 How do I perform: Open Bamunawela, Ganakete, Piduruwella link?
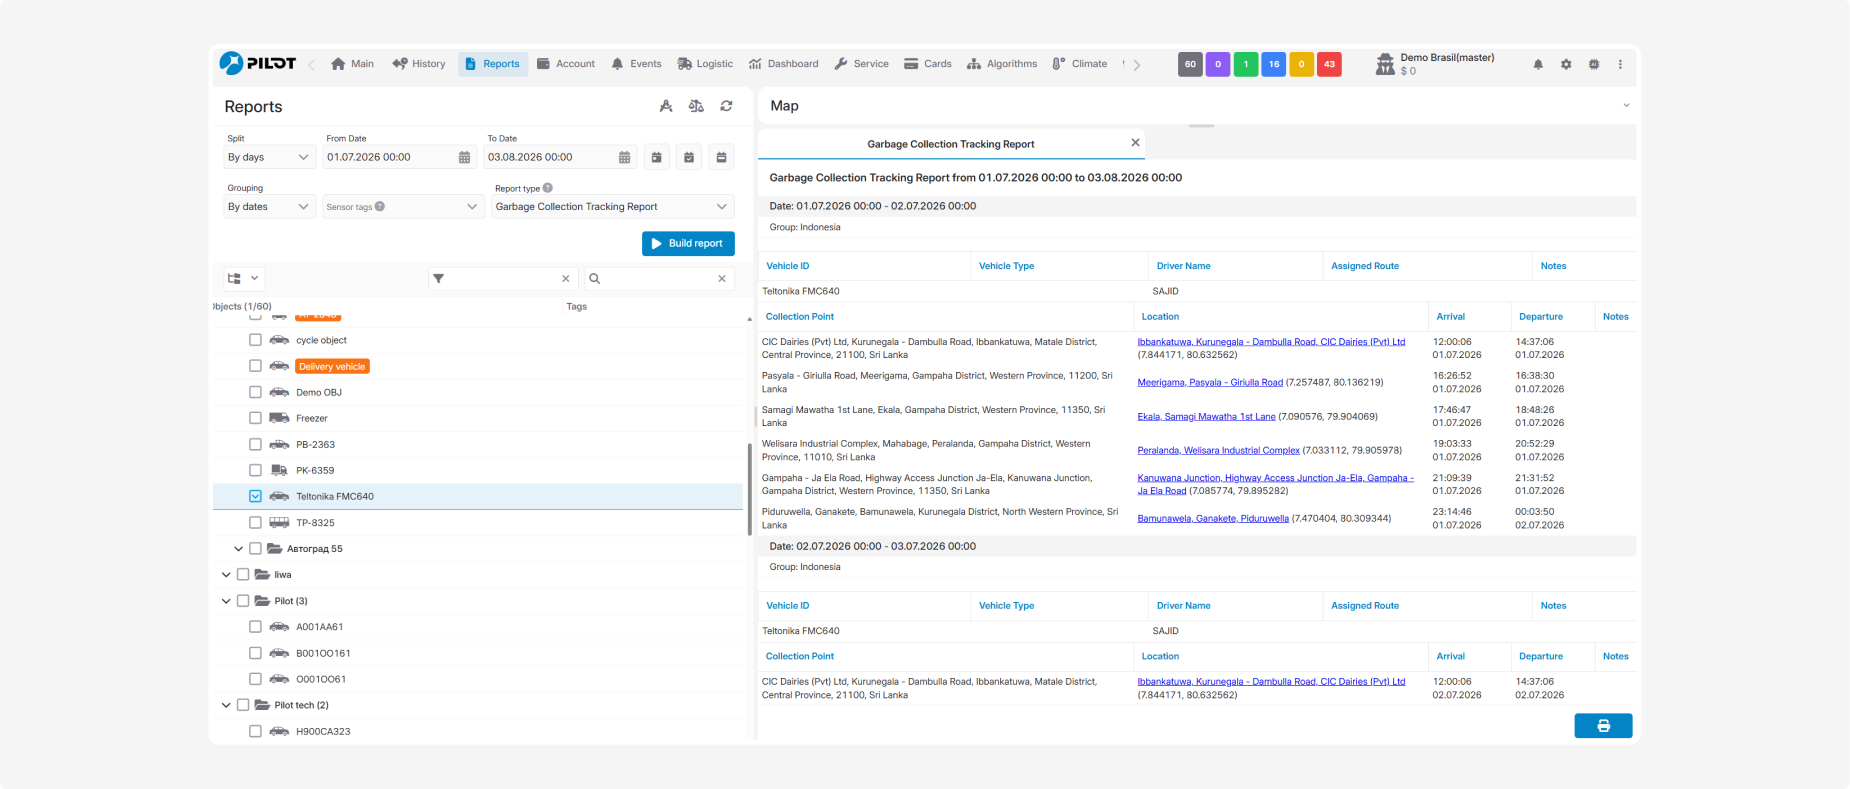pos(1213,518)
